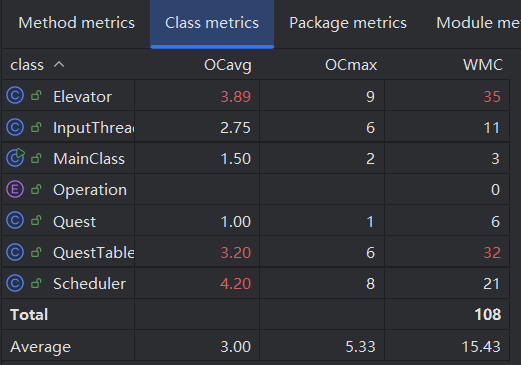Viewport: 521px width, 365px height.
Task: Click the runnable MainClass icon
Action: [15, 158]
